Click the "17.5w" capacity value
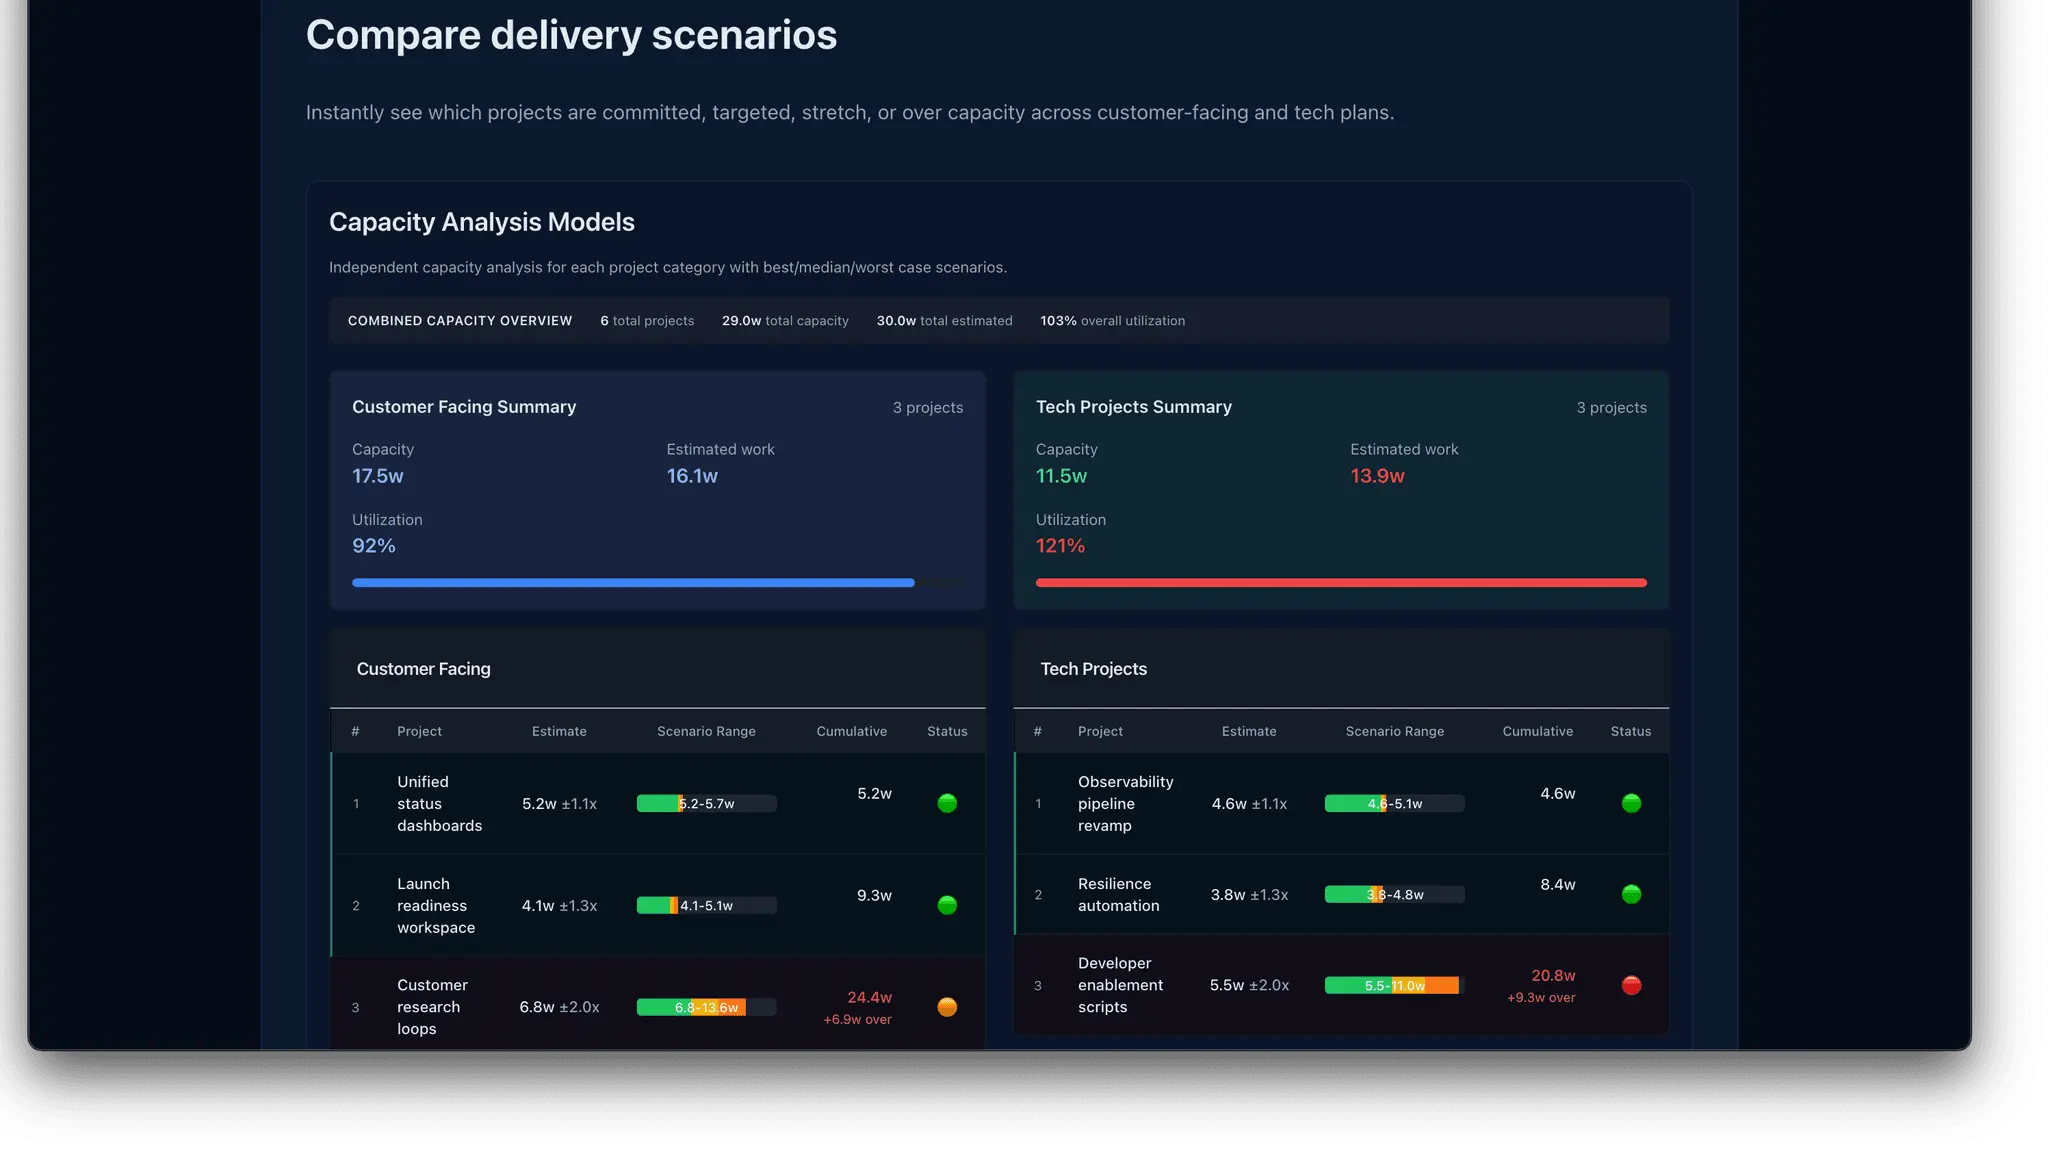 pyautogui.click(x=378, y=476)
